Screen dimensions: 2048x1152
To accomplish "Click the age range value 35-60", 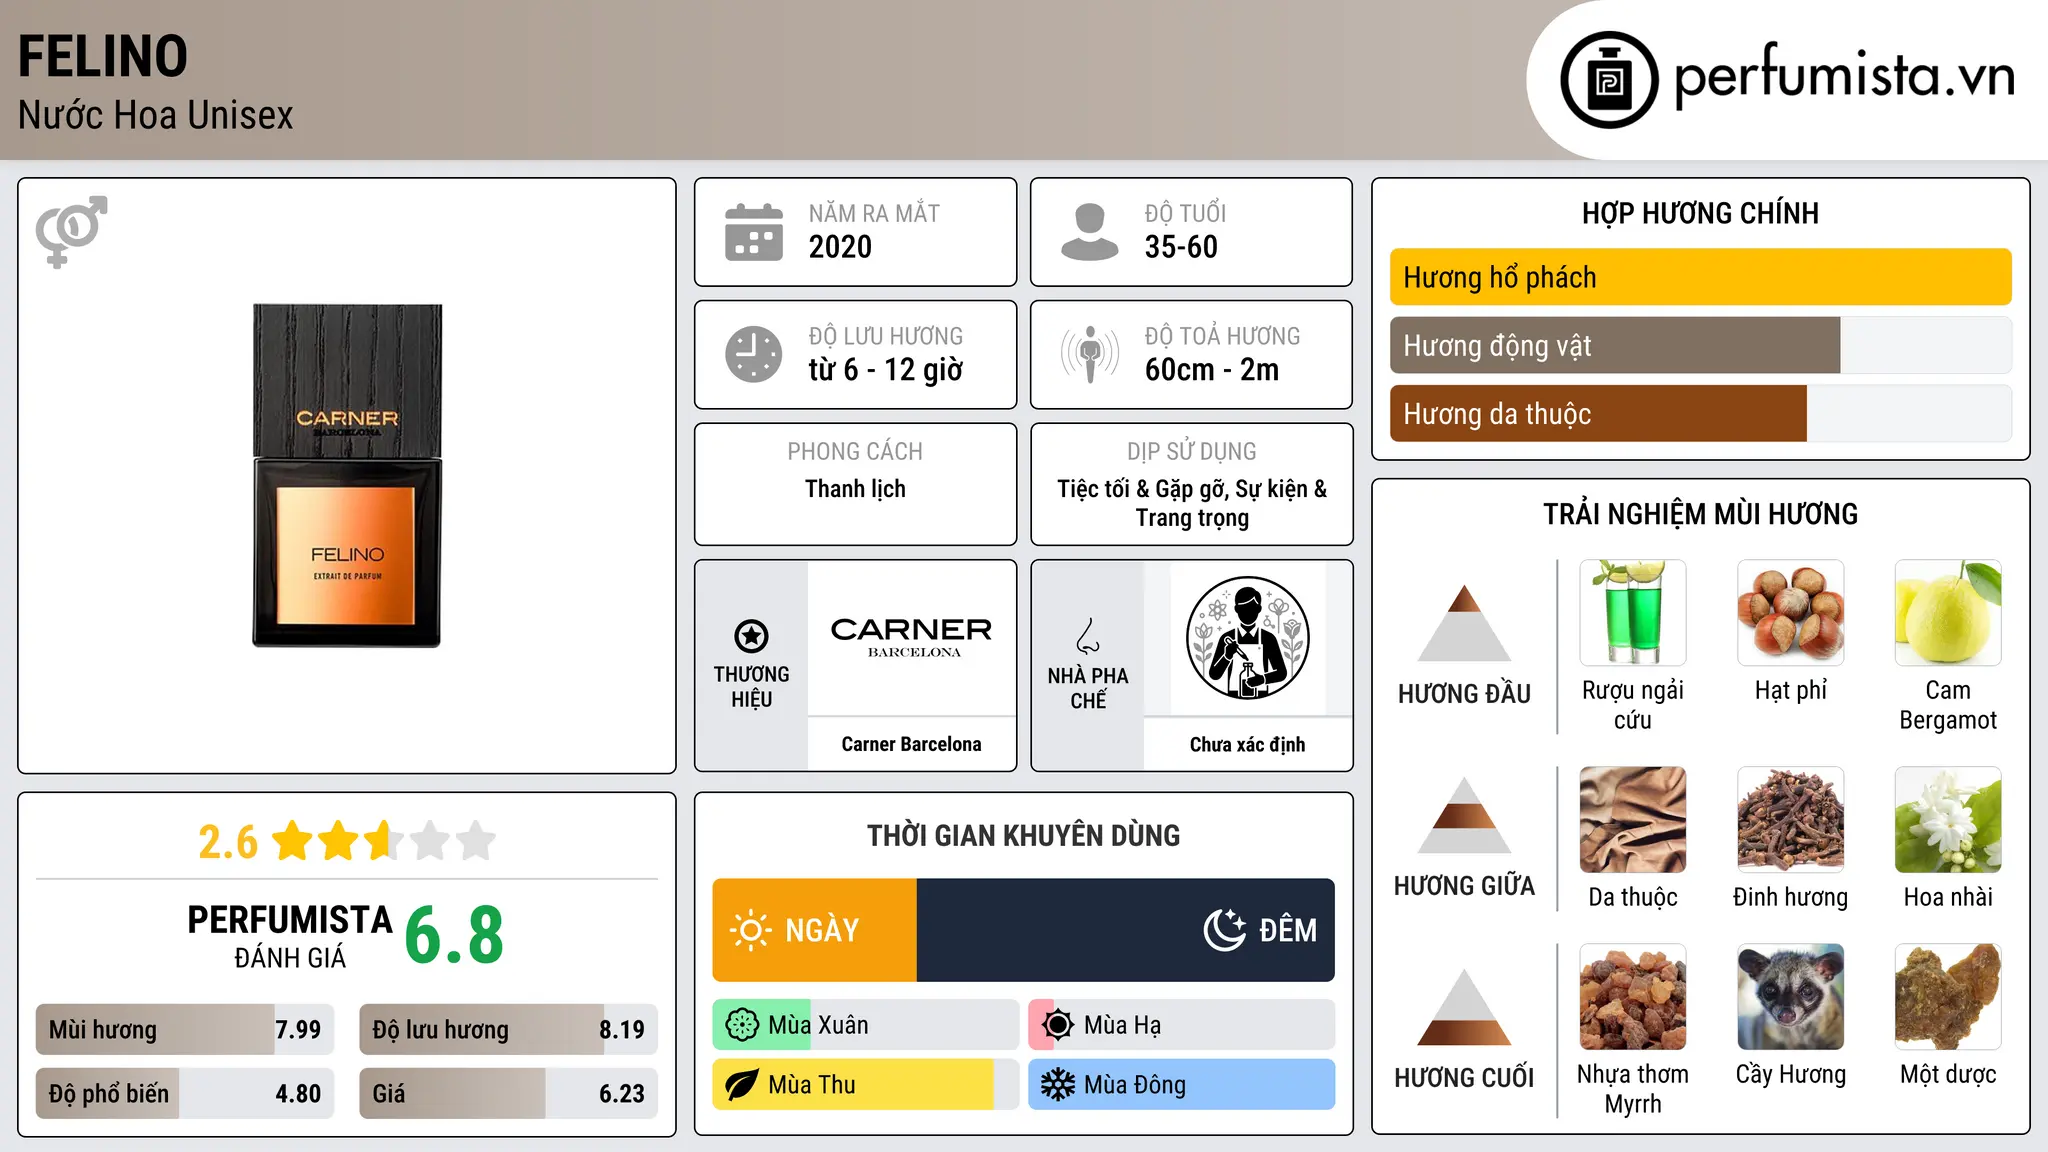I will click(1181, 247).
